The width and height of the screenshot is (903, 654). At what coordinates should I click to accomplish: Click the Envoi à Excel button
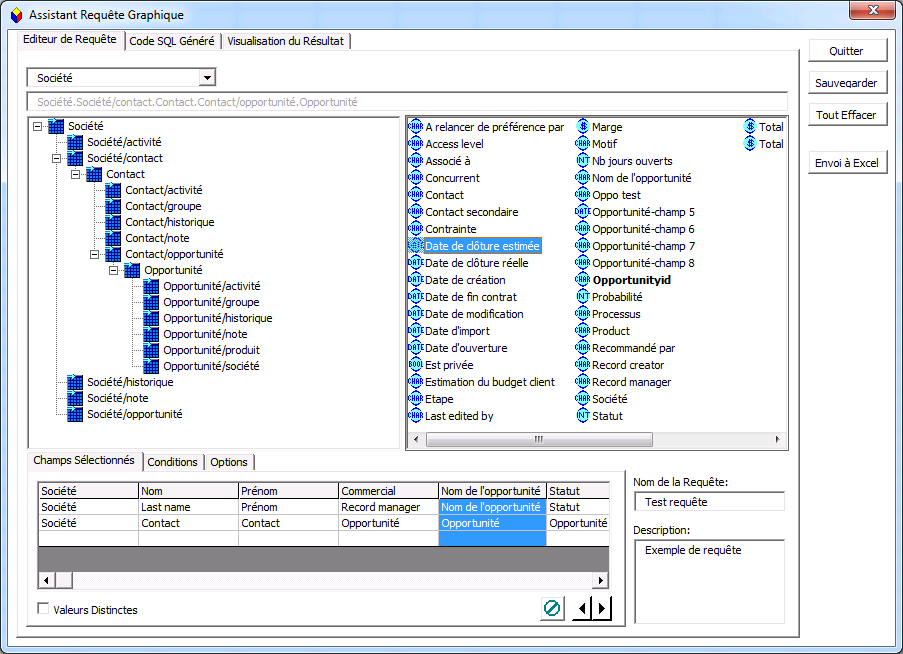847,163
